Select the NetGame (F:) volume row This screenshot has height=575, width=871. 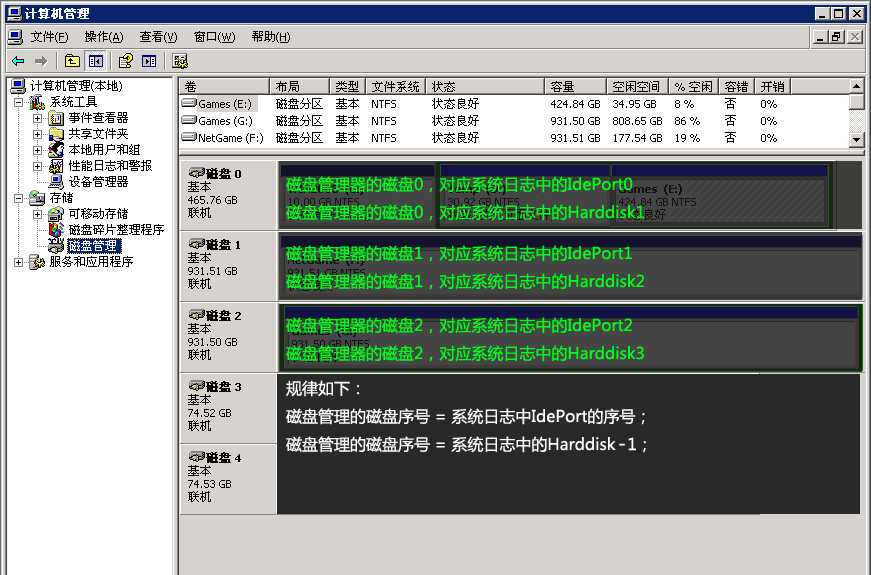(x=514, y=138)
